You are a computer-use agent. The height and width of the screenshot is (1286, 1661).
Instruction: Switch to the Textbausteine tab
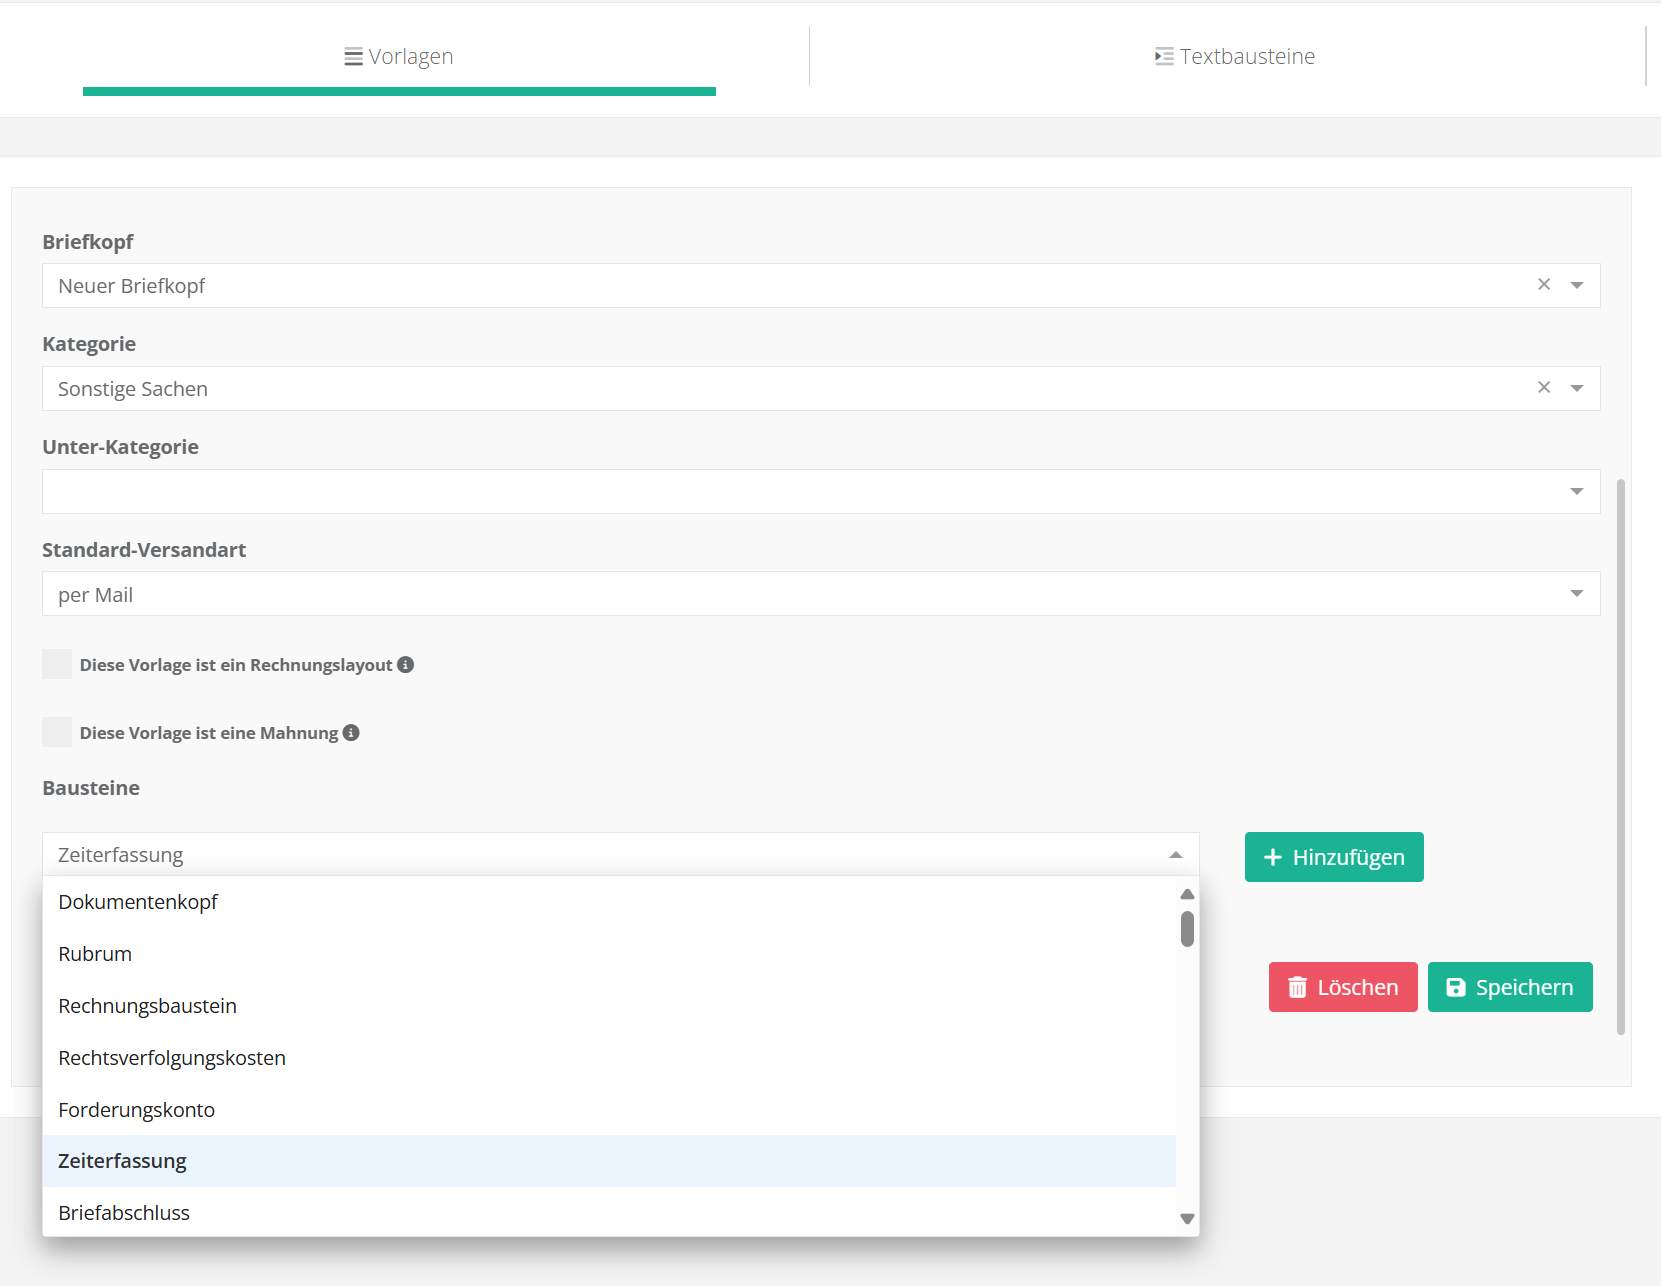(1234, 57)
